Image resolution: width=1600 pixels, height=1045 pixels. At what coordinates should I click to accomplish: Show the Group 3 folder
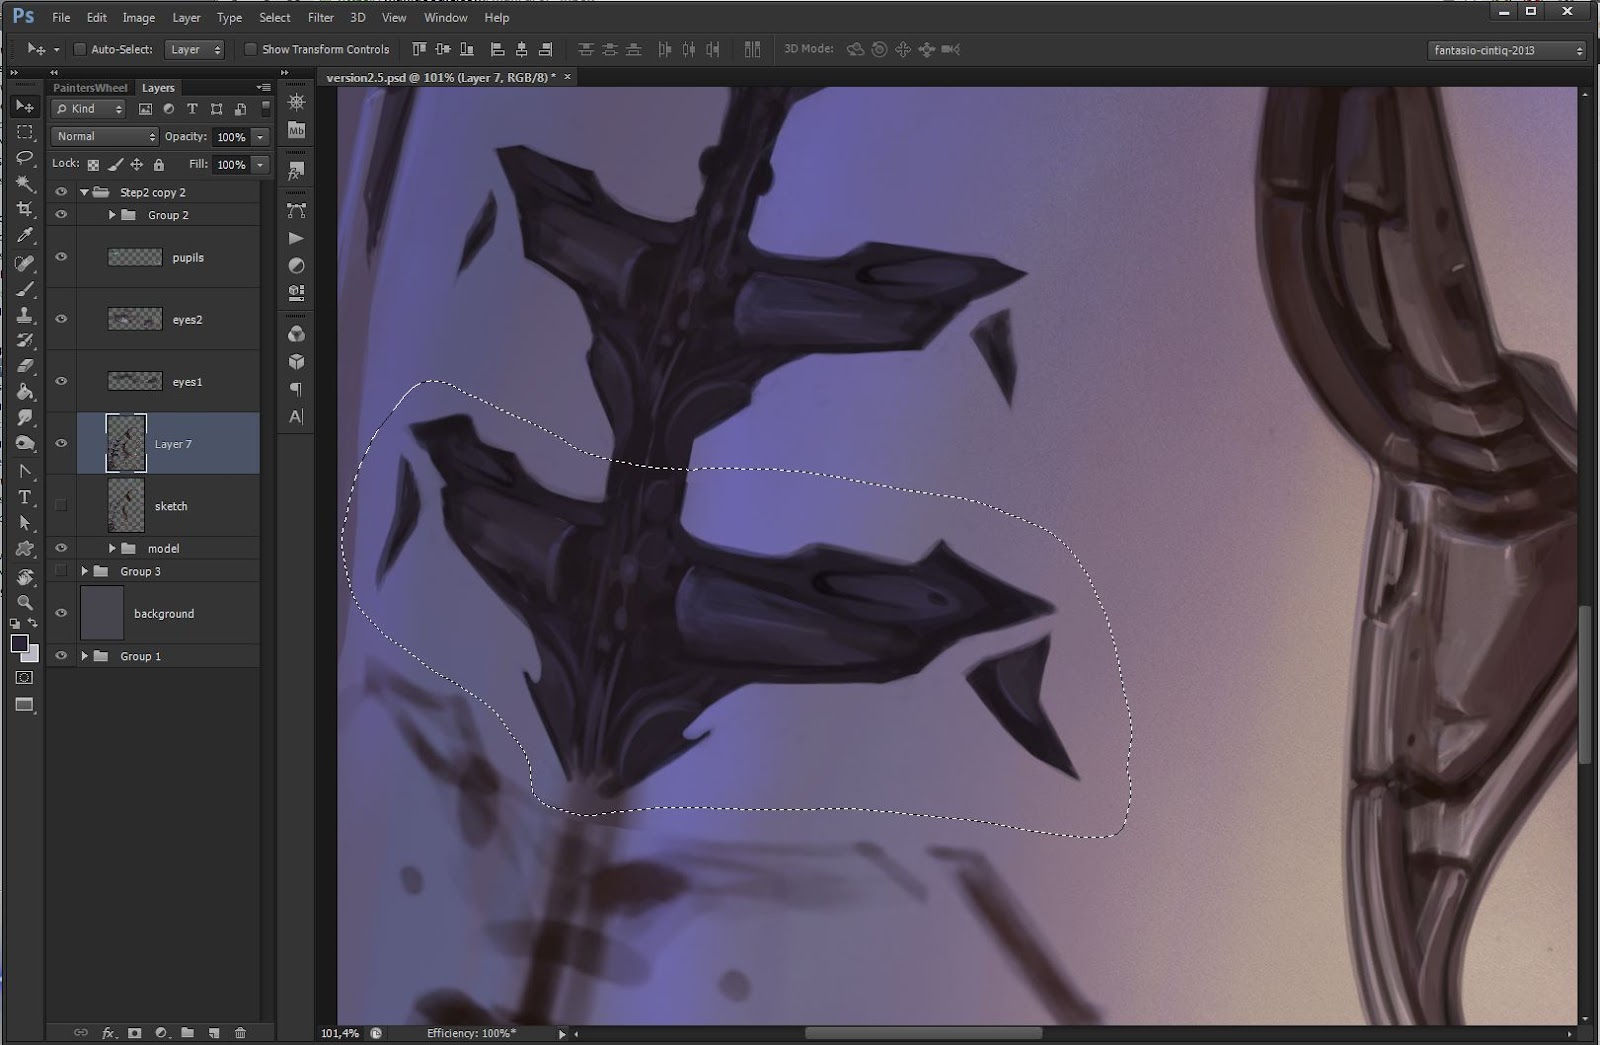61,571
